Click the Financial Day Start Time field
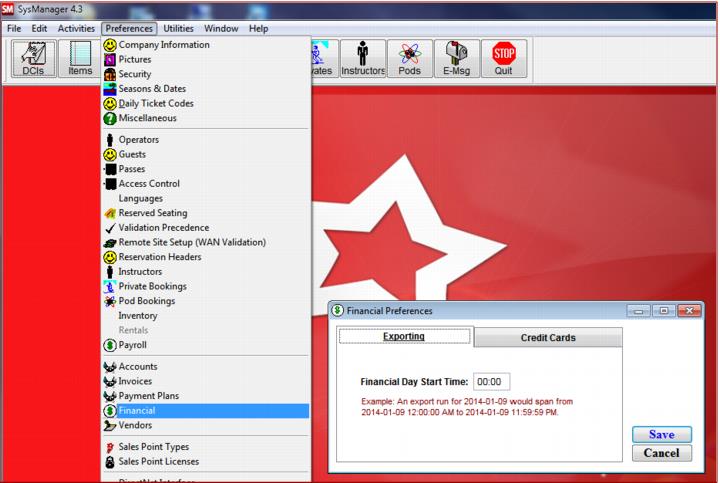 (x=491, y=382)
